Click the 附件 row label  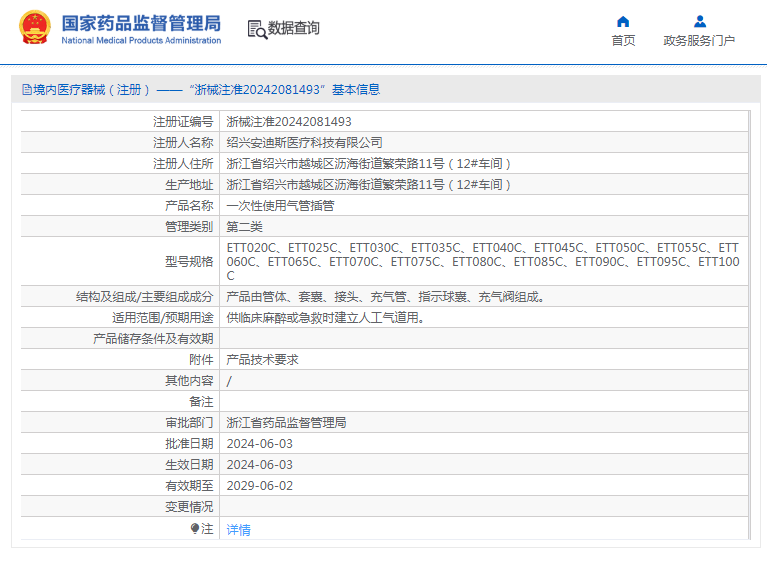201,360
